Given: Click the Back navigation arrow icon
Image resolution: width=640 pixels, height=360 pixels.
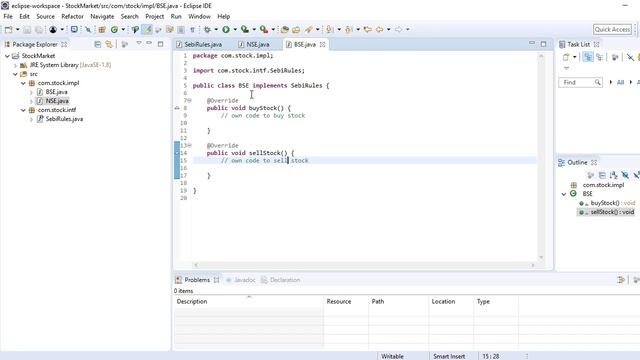Looking at the screenshot, I should [379, 29].
